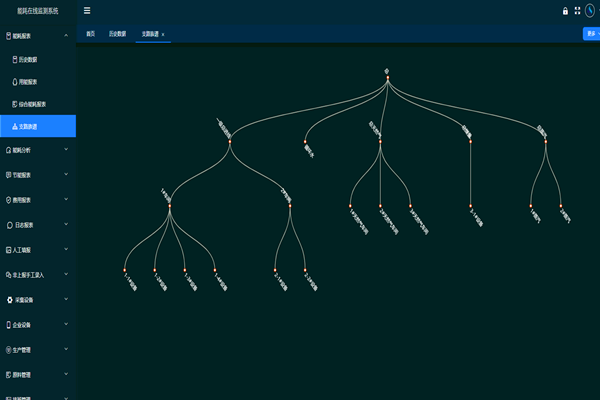The height and width of the screenshot is (400, 600).
Task: Expand the 能耗分析 sidebar menu
Action: (66, 150)
